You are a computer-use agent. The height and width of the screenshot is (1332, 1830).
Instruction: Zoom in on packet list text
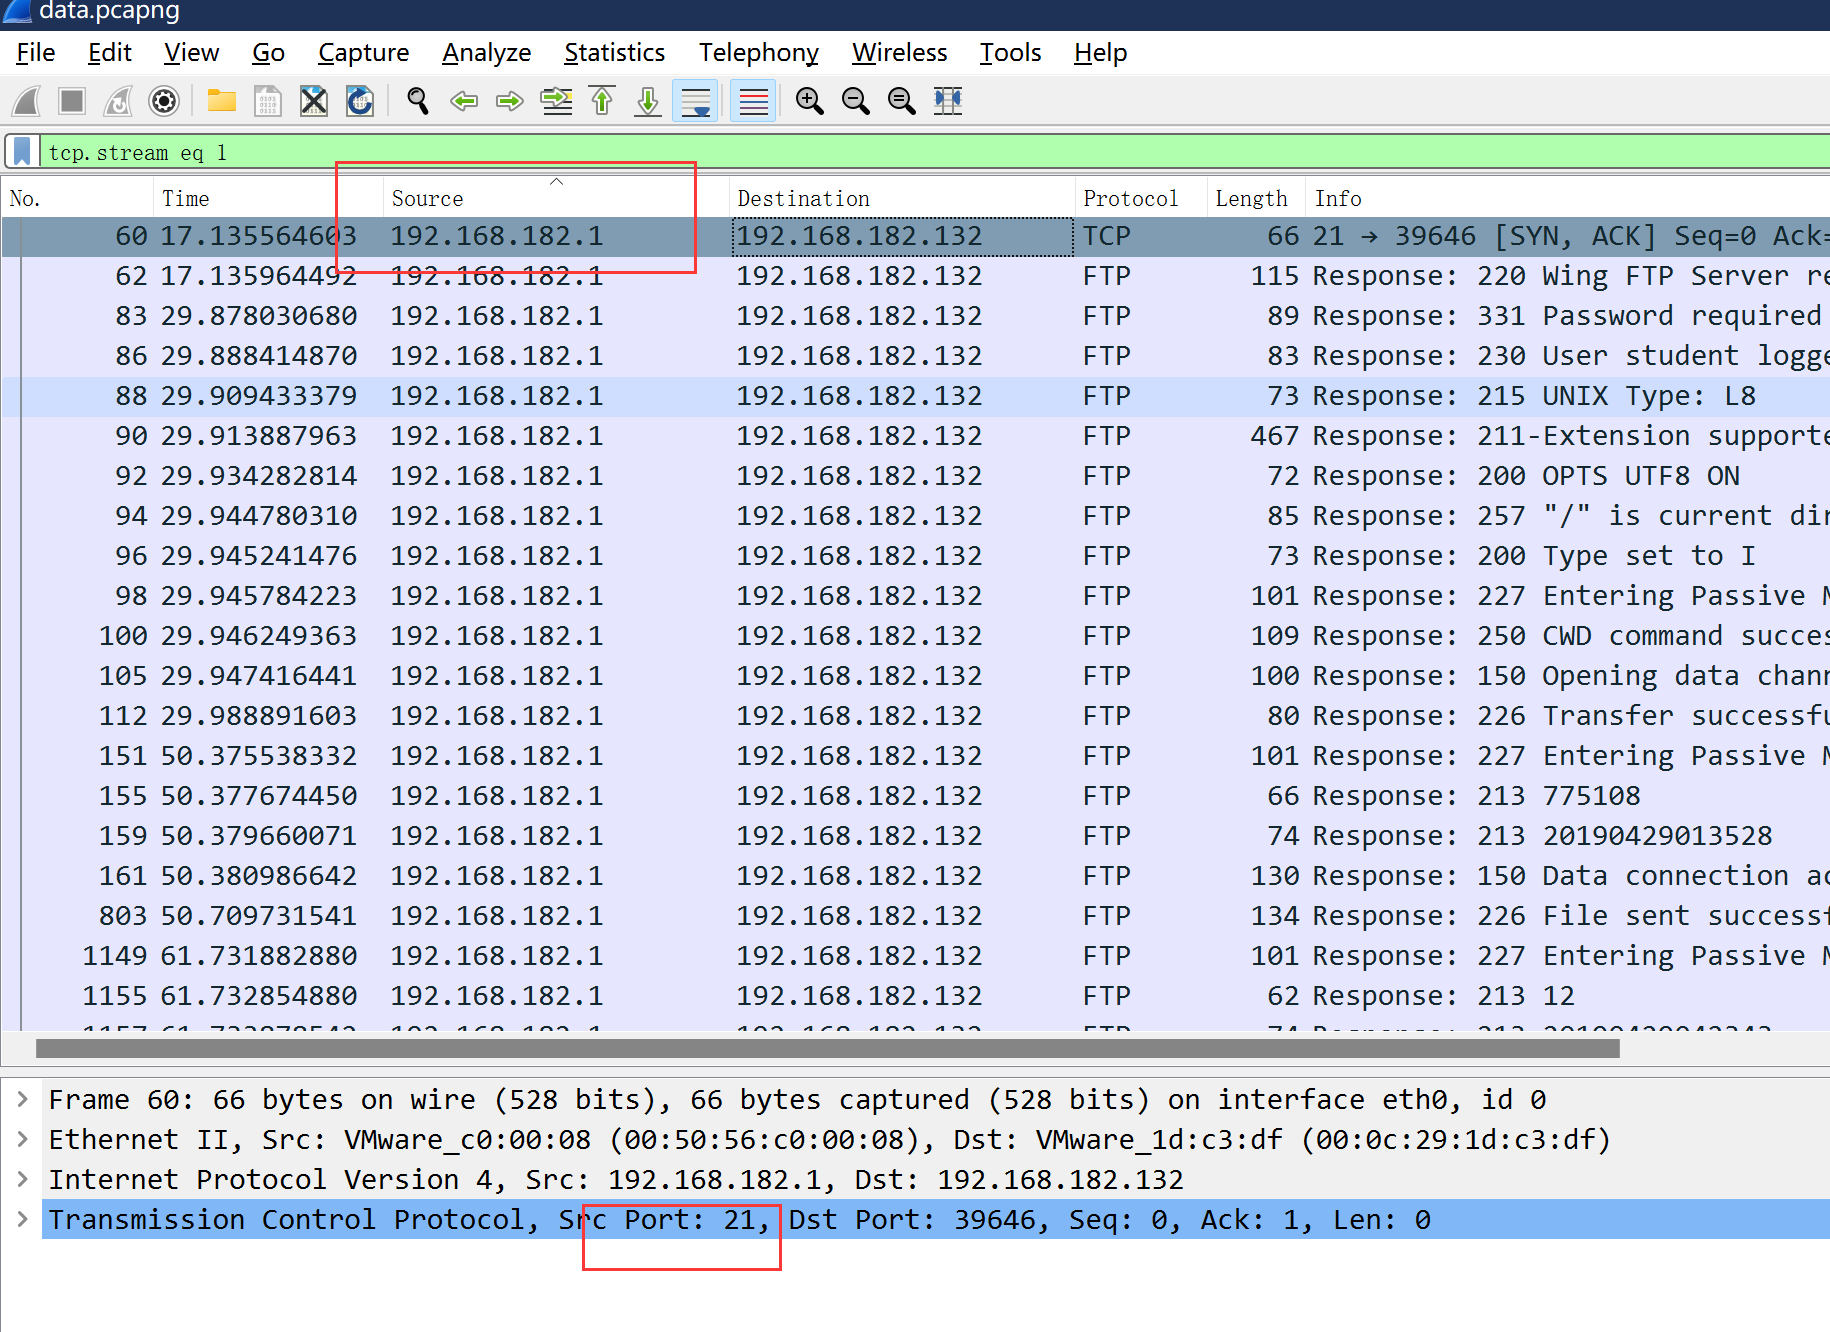[x=809, y=101]
